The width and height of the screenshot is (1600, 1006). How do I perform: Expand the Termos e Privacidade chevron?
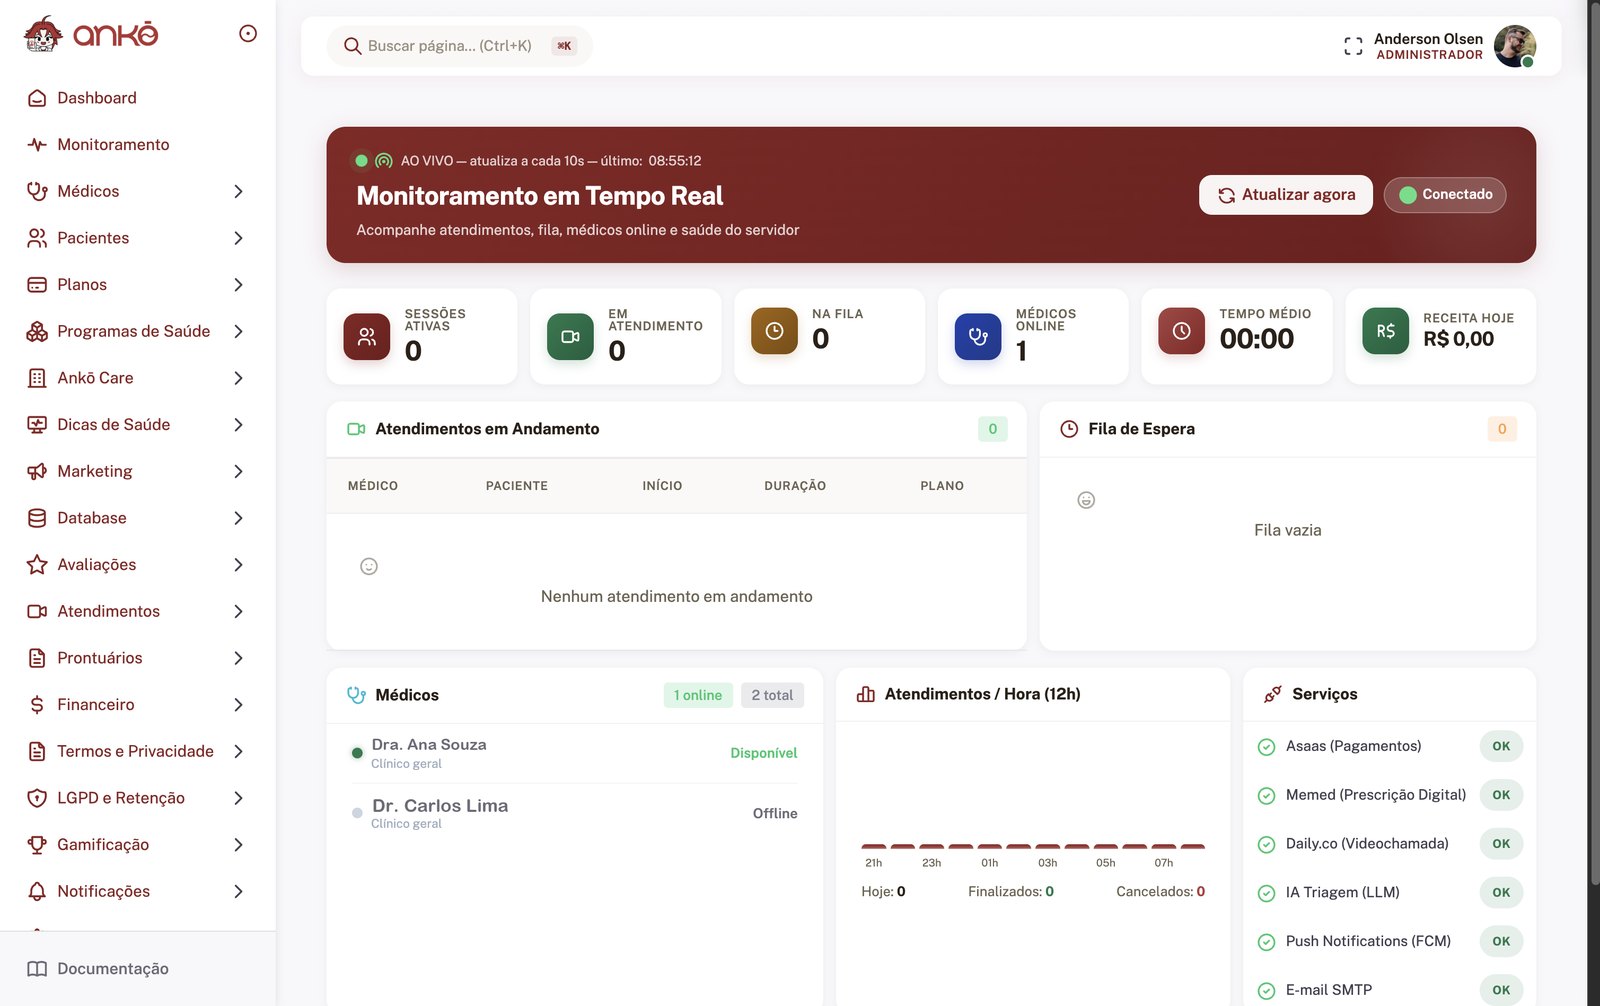point(238,751)
